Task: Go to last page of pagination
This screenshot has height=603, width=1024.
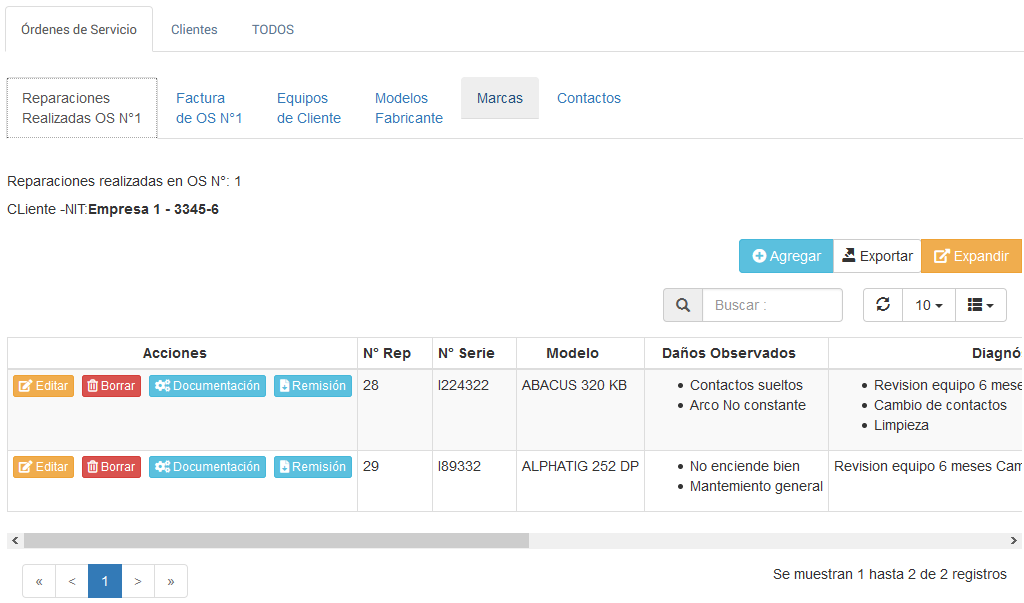Action: [171, 581]
